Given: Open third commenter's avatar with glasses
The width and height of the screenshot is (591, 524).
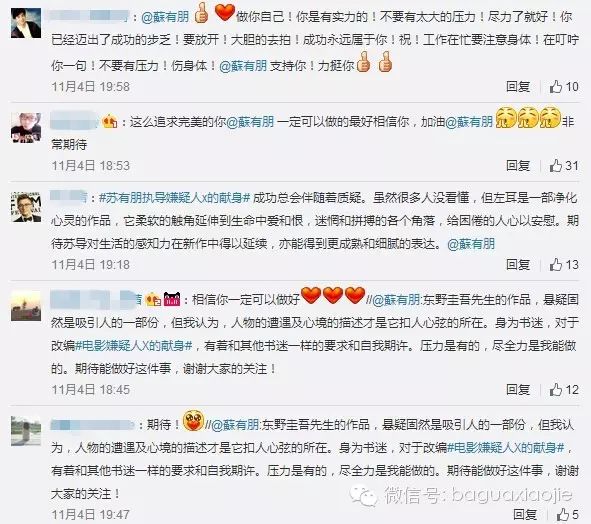Looking at the screenshot, I should 26,207.
